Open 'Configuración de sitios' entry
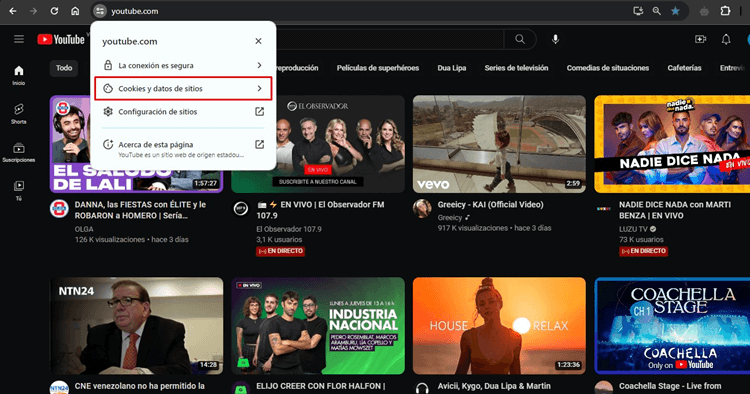 [x=183, y=111]
